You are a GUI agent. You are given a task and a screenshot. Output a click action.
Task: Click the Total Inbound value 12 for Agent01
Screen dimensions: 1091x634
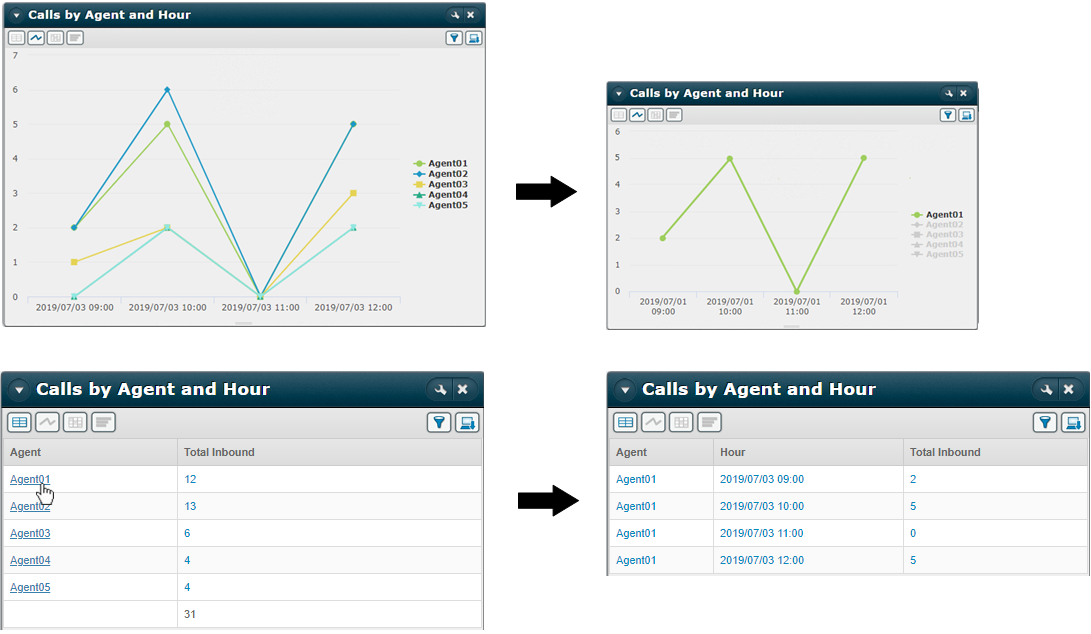(190, 479)
